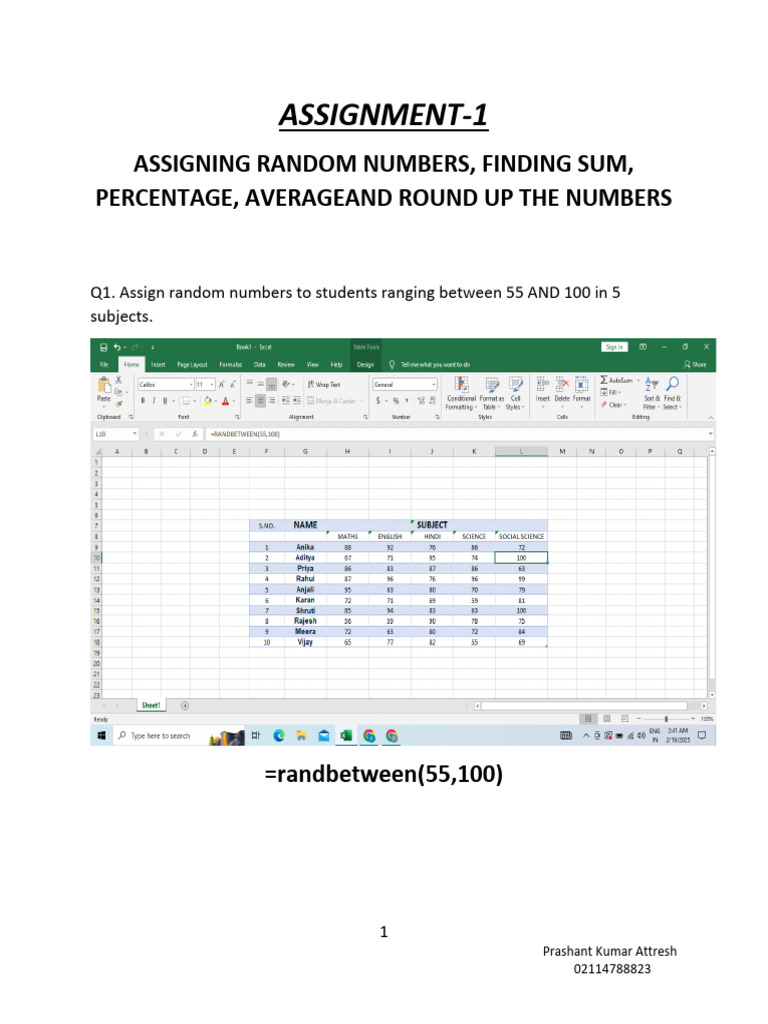The height and width of the screenshot is (1024, 768).
Task: Click the Excel icon in taskbar
Action: [345, 736]
